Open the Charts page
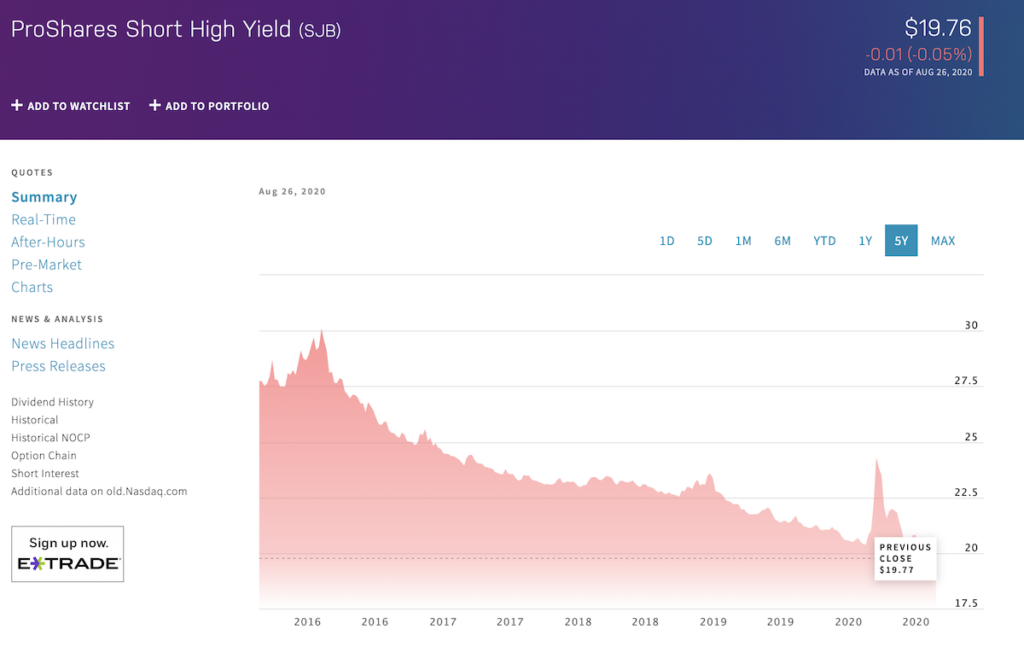This screenshot has height=664, width=1024. click(x=32, y=287)
